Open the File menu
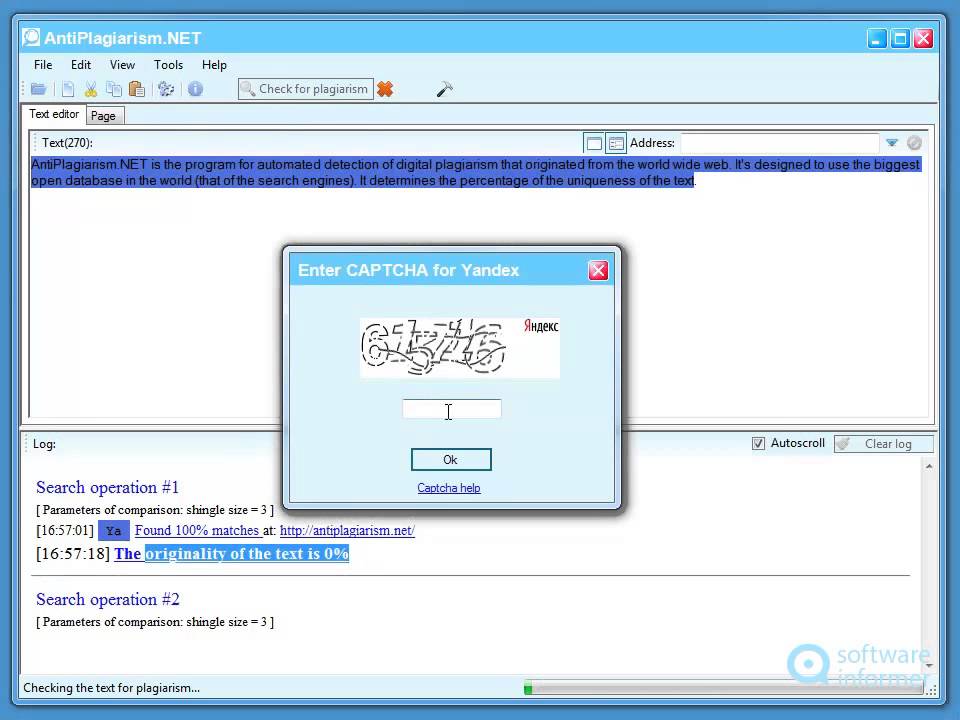This screenshot has width=960, height=720. coord(43,65)
